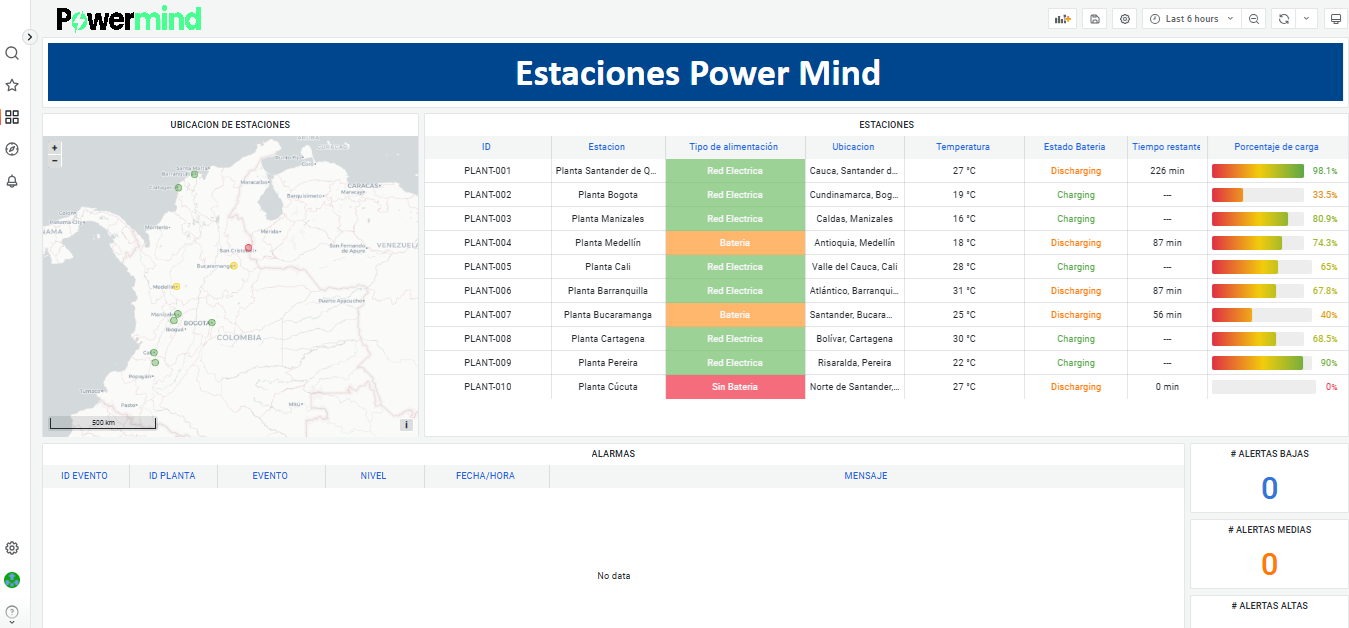Image resolution: width=1349 pixels, height=628 pixels.
Task: Click Charging status in PLANT-009 row
Action: 1075,363
